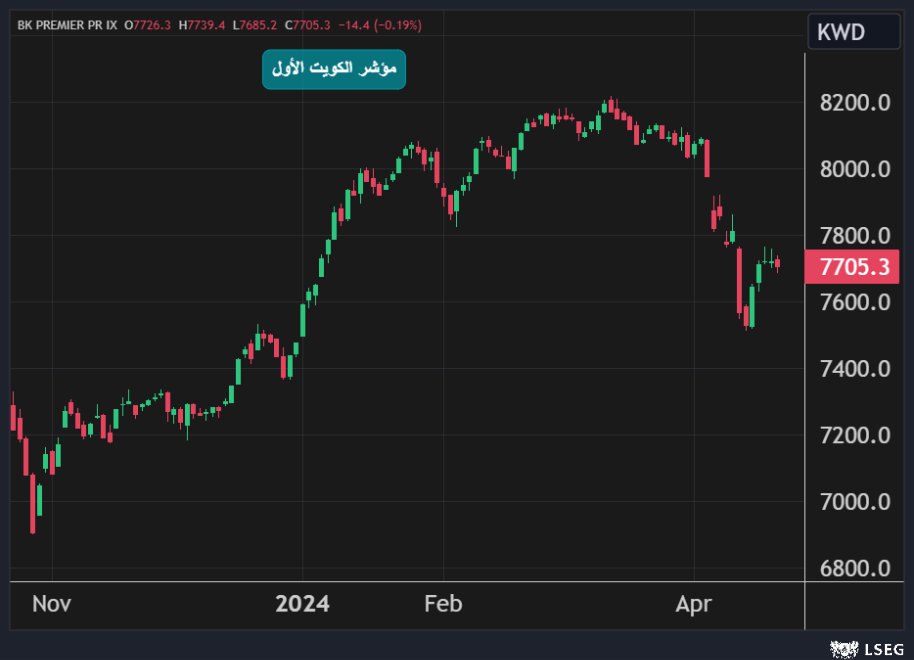This screenshot has width=914, height=660.
Task: Click the BK PREMIER PR IX symbol name
Action: (x=66, y=24)
